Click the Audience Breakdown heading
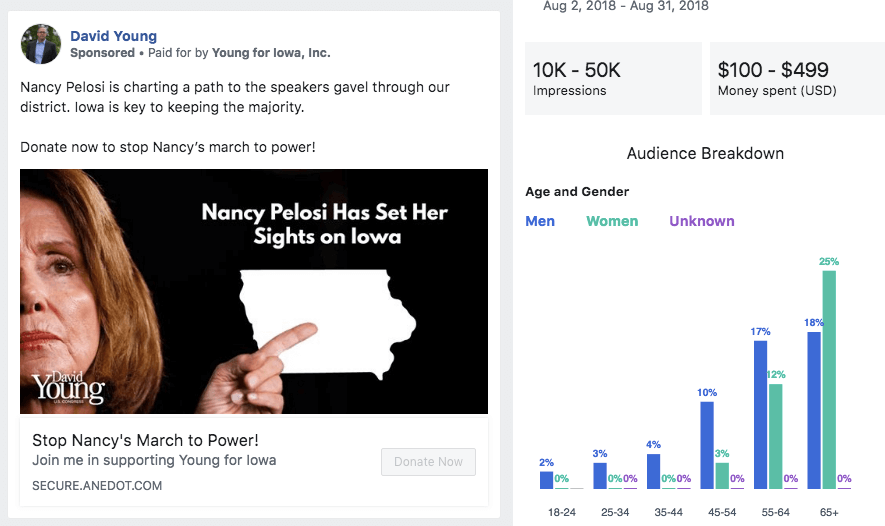The height and width of the screenshot is (526, 885). [705, 154]
